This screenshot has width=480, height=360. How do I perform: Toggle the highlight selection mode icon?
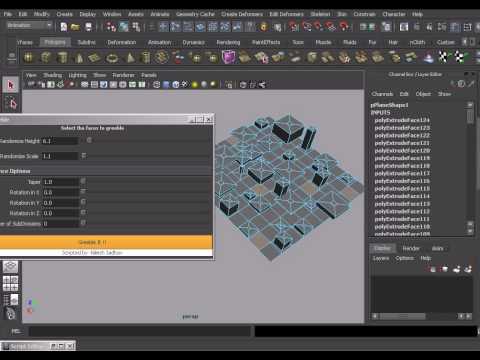click(277, 27)
